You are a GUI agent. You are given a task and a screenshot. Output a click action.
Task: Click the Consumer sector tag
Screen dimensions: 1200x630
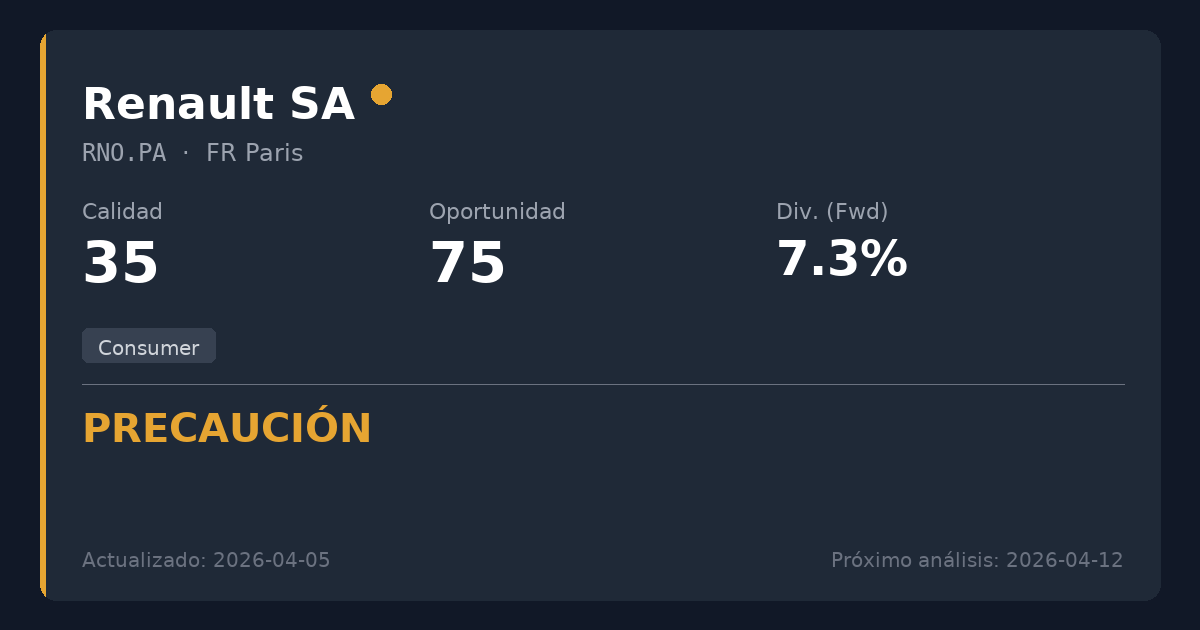pos(149,347)
